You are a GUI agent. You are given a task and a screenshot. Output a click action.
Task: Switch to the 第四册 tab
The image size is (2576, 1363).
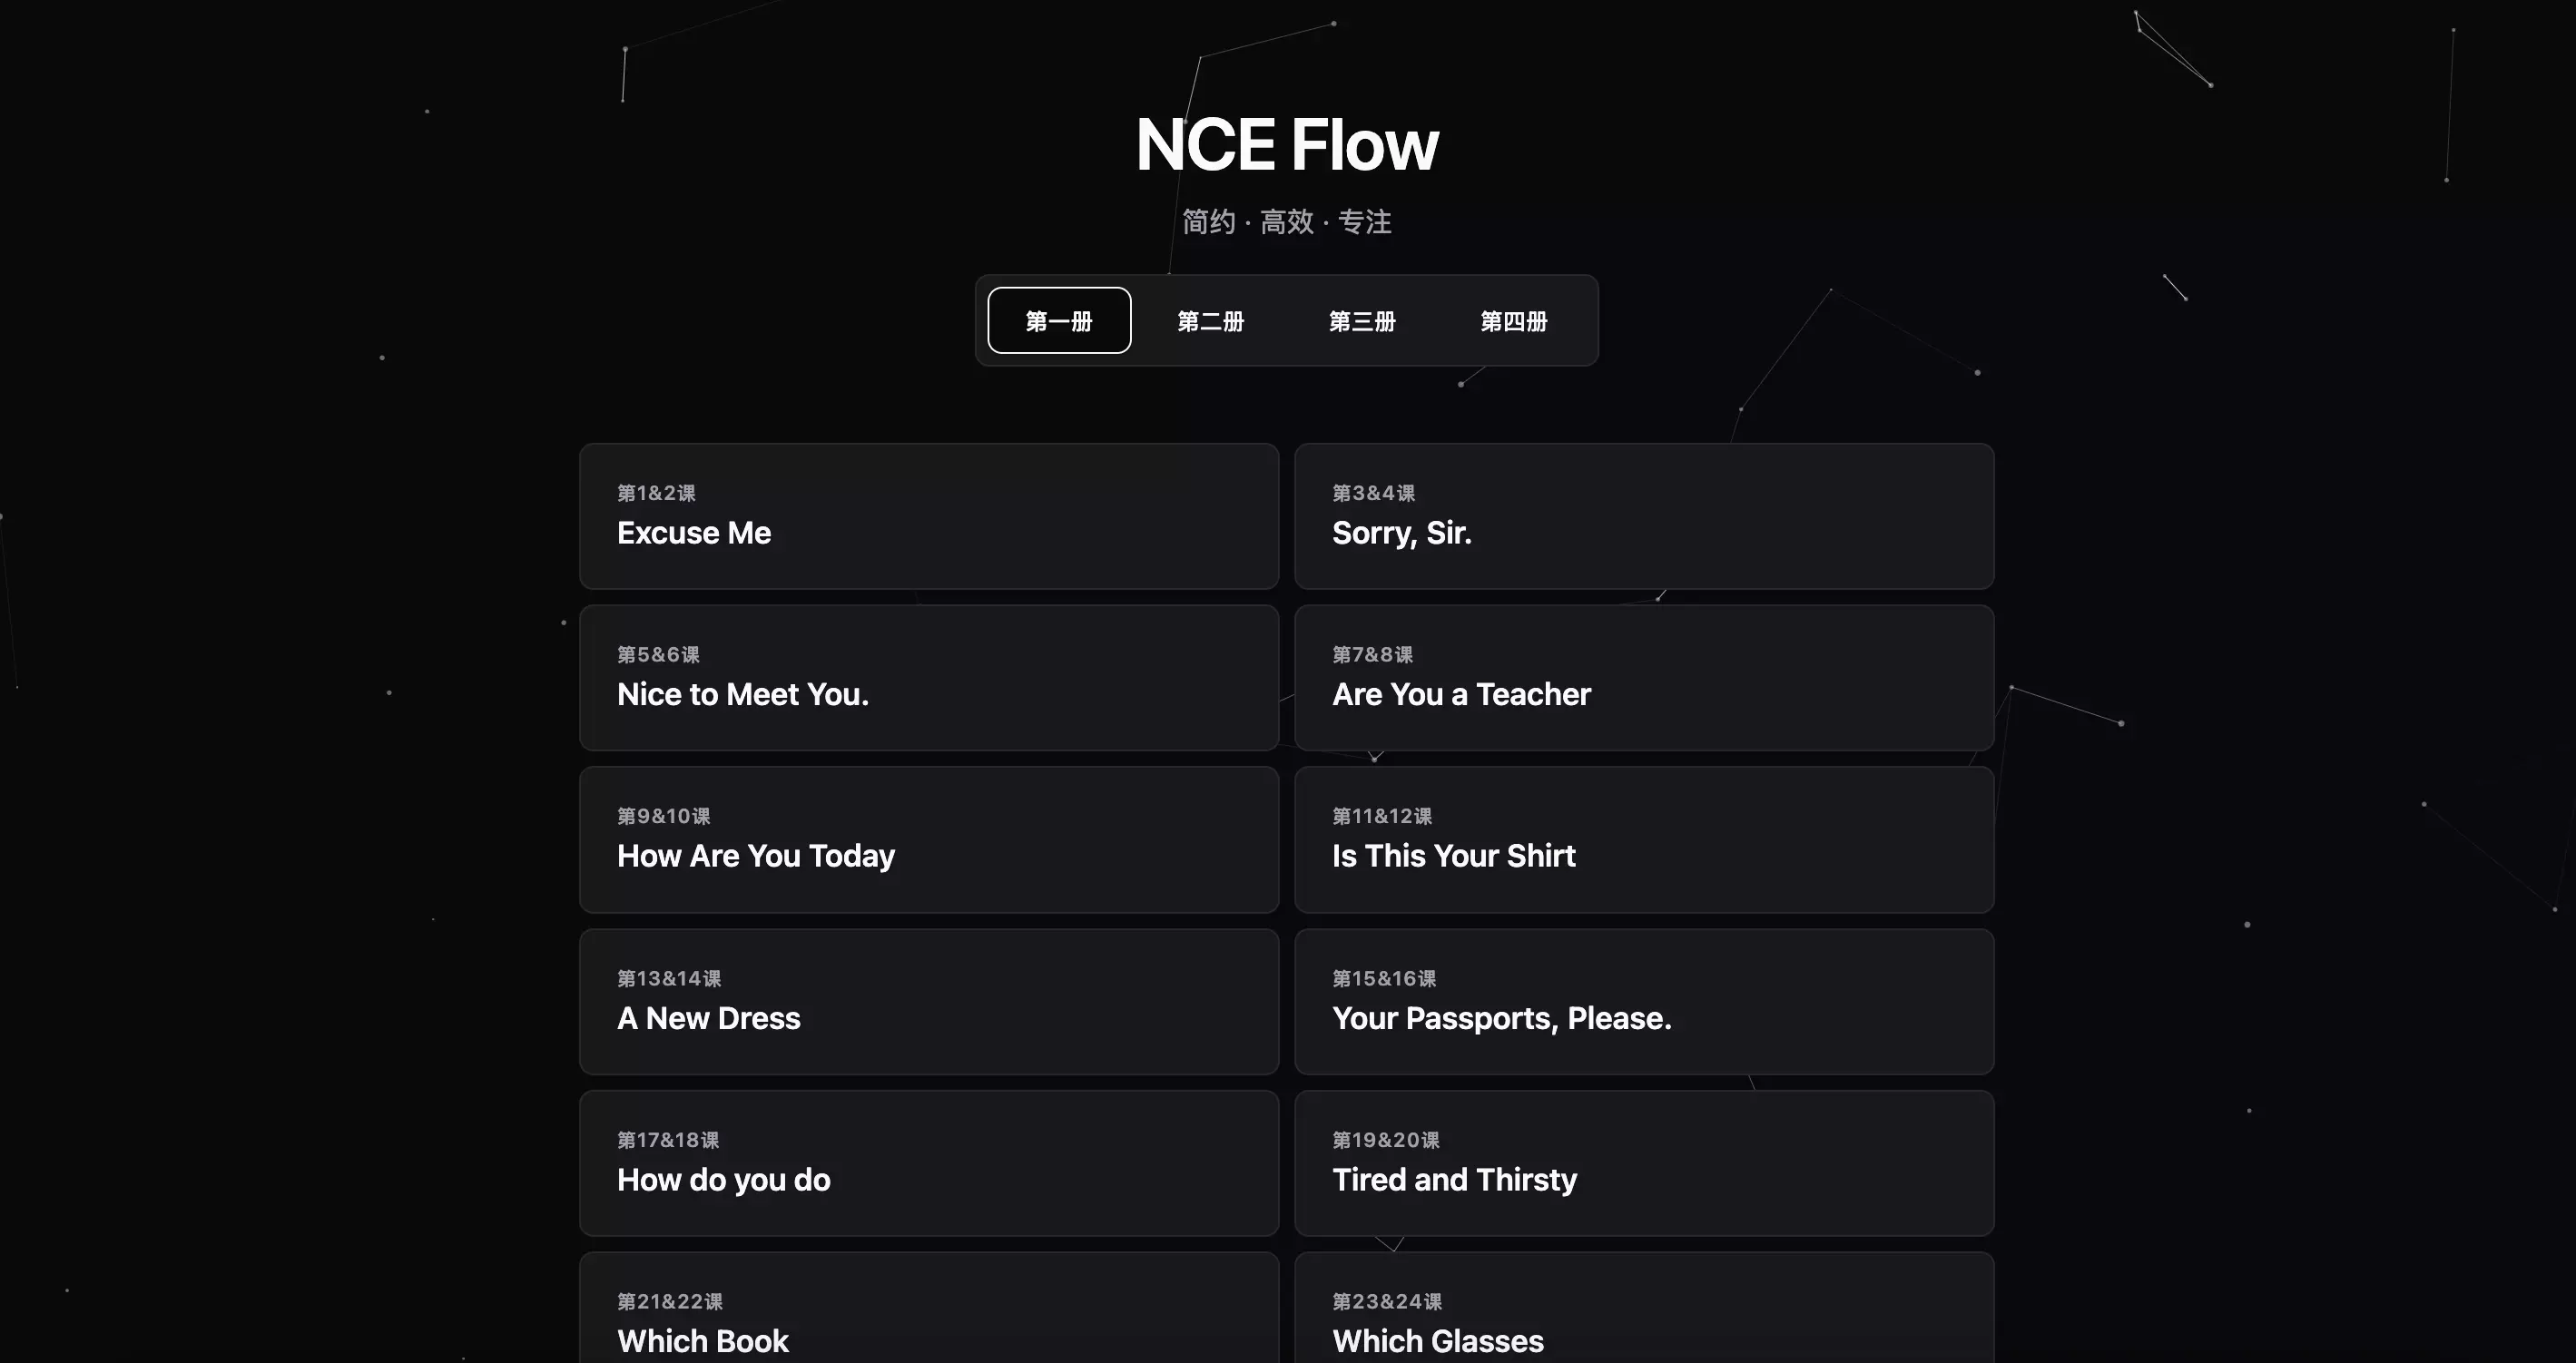tap(1513, 320)
